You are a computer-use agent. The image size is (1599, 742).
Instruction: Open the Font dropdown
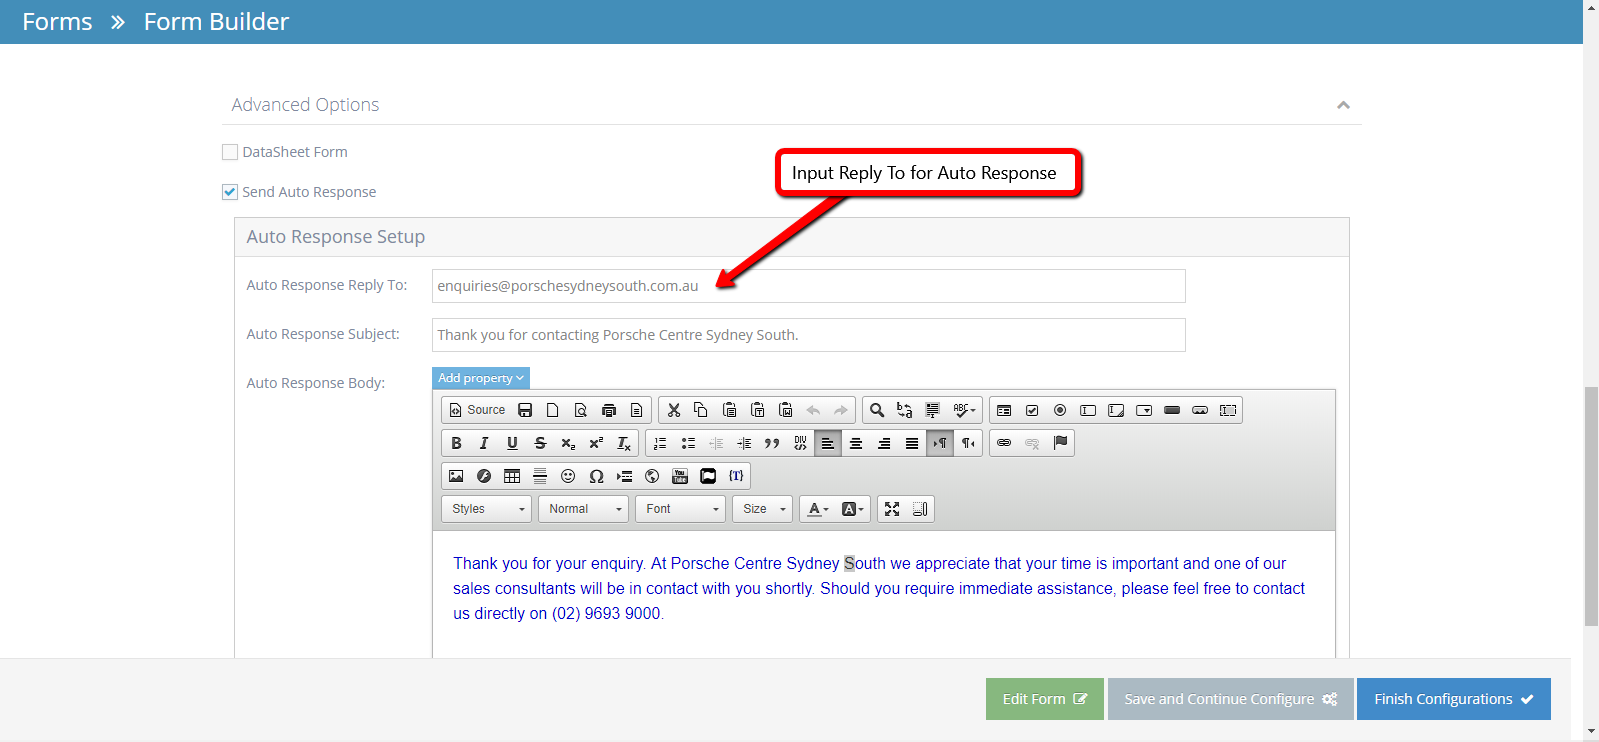(x=680, y=509)
